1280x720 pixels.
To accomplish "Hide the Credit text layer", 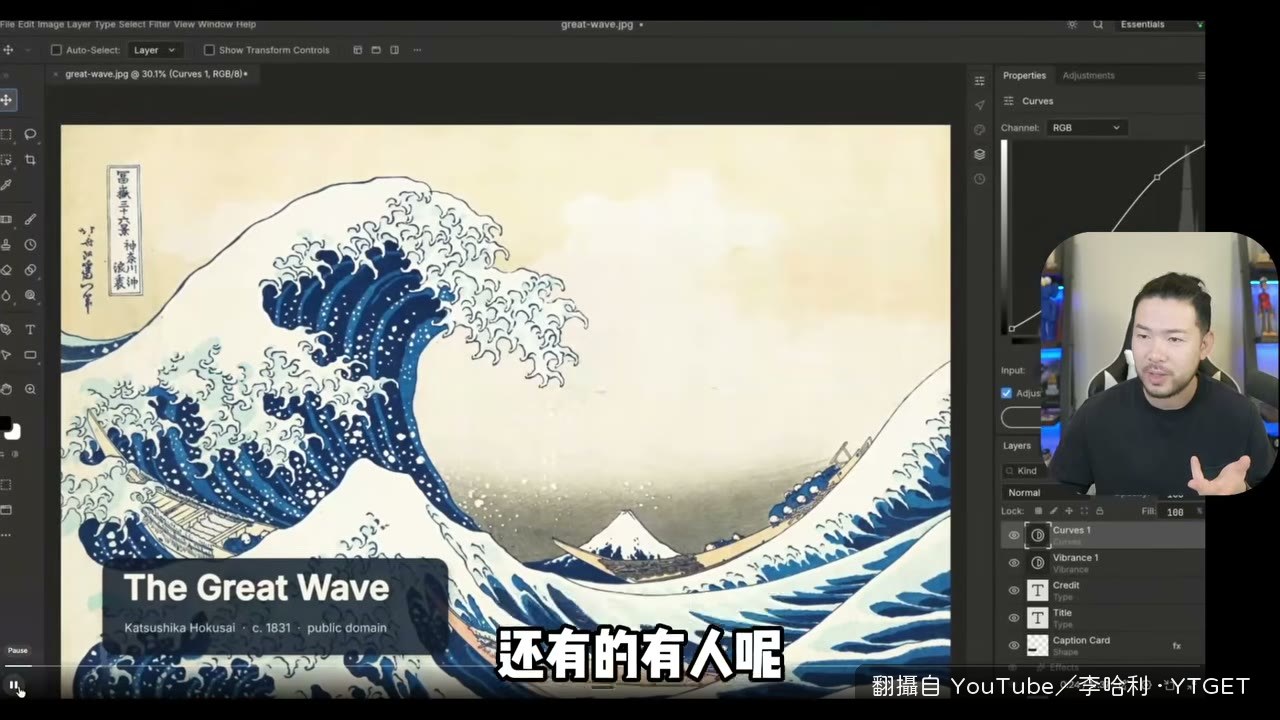I will pos(1013,590).
